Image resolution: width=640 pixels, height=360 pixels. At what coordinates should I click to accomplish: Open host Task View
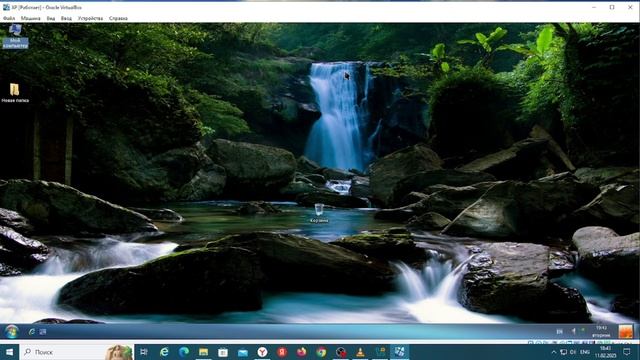point(144,352)
